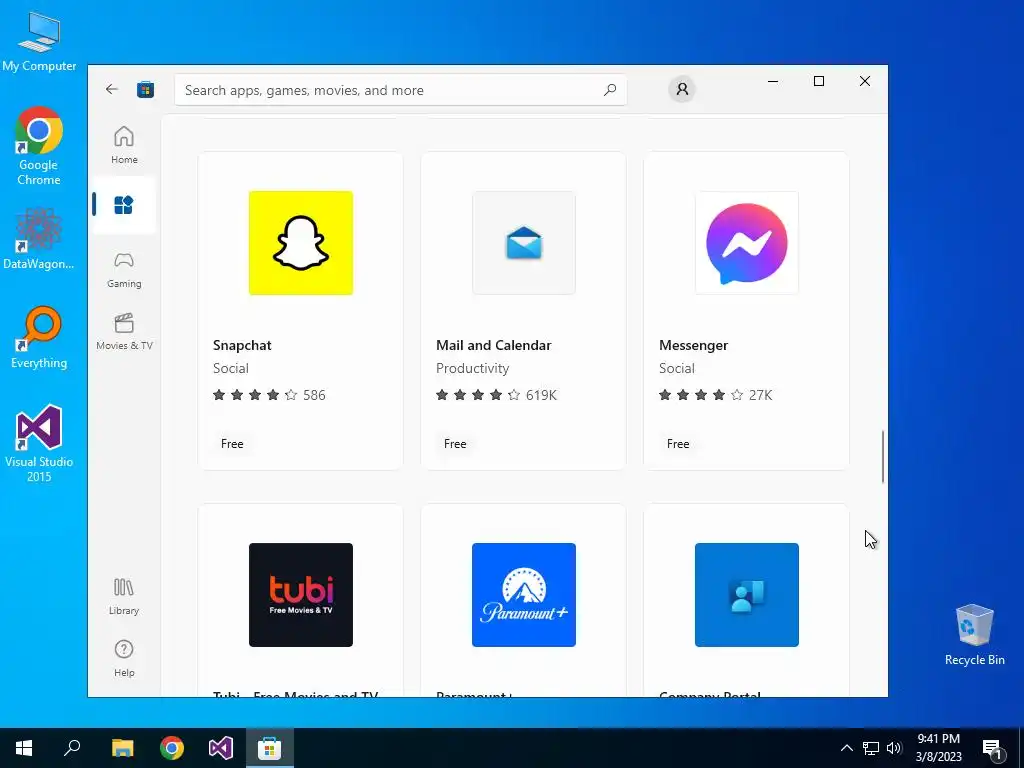
Task: Go back with the back arrow
Action: point(112,89)
